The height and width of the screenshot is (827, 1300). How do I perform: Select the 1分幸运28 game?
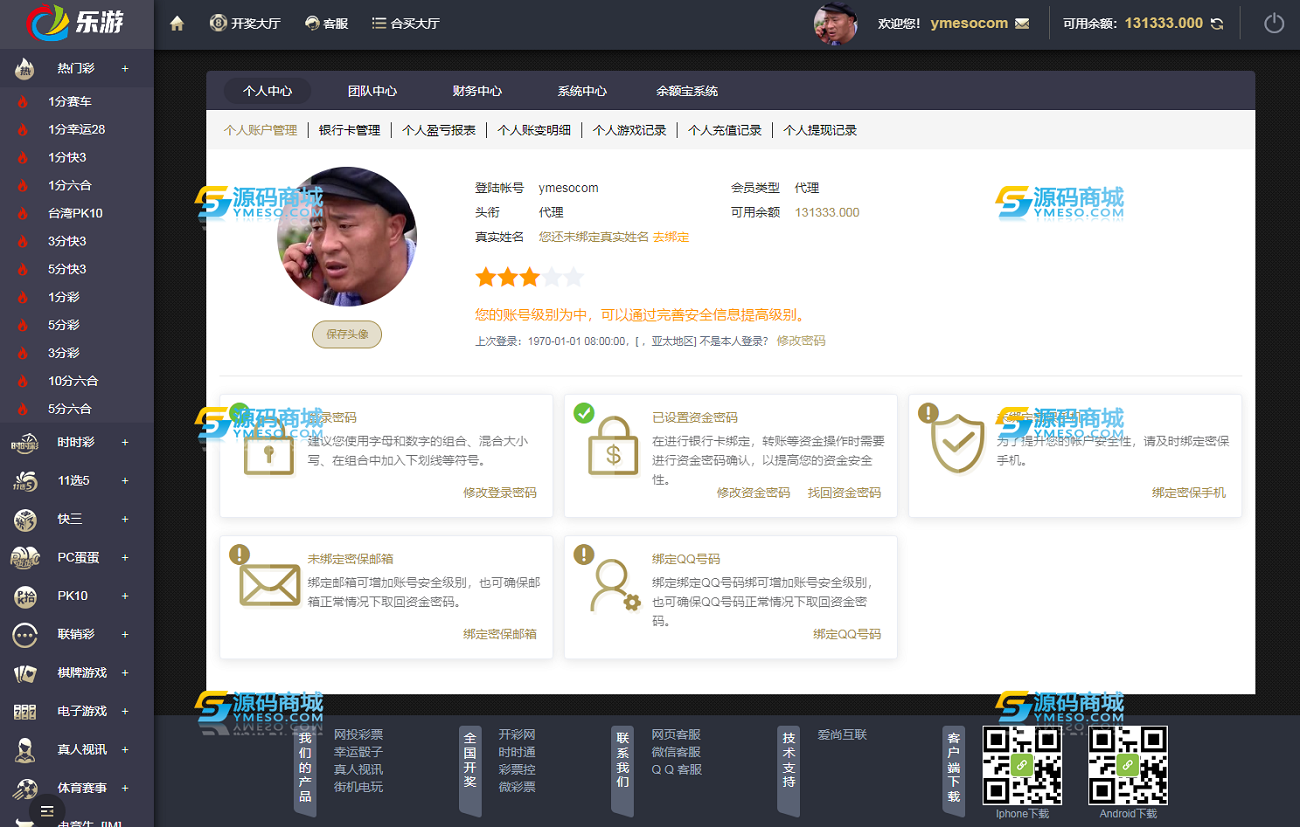(x=77, y=129)
